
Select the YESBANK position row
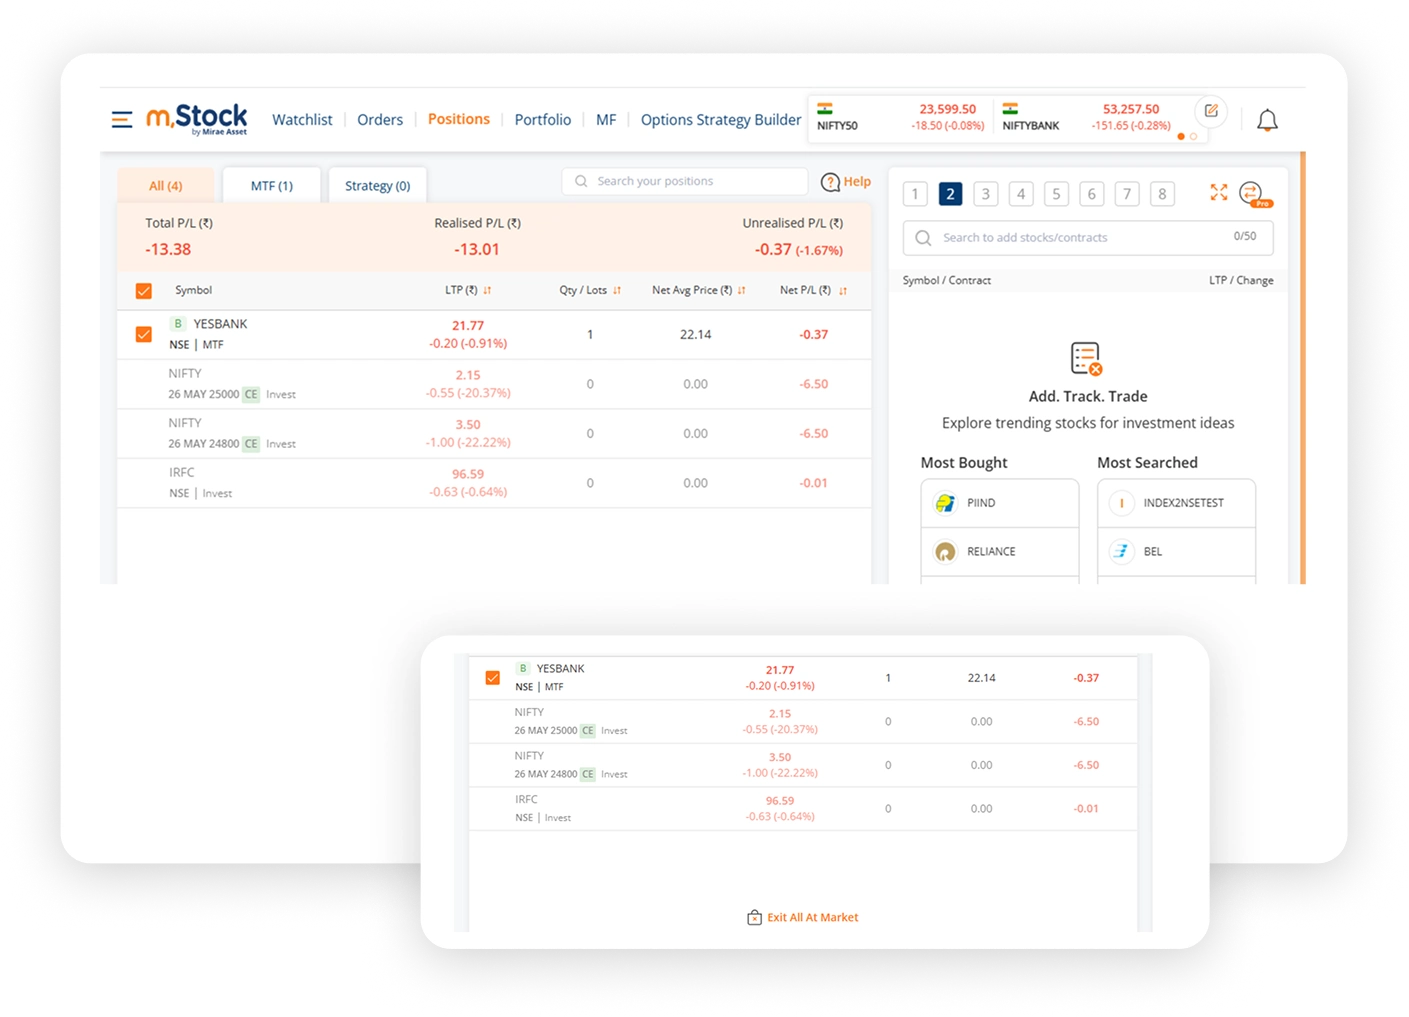pos(494,335)
